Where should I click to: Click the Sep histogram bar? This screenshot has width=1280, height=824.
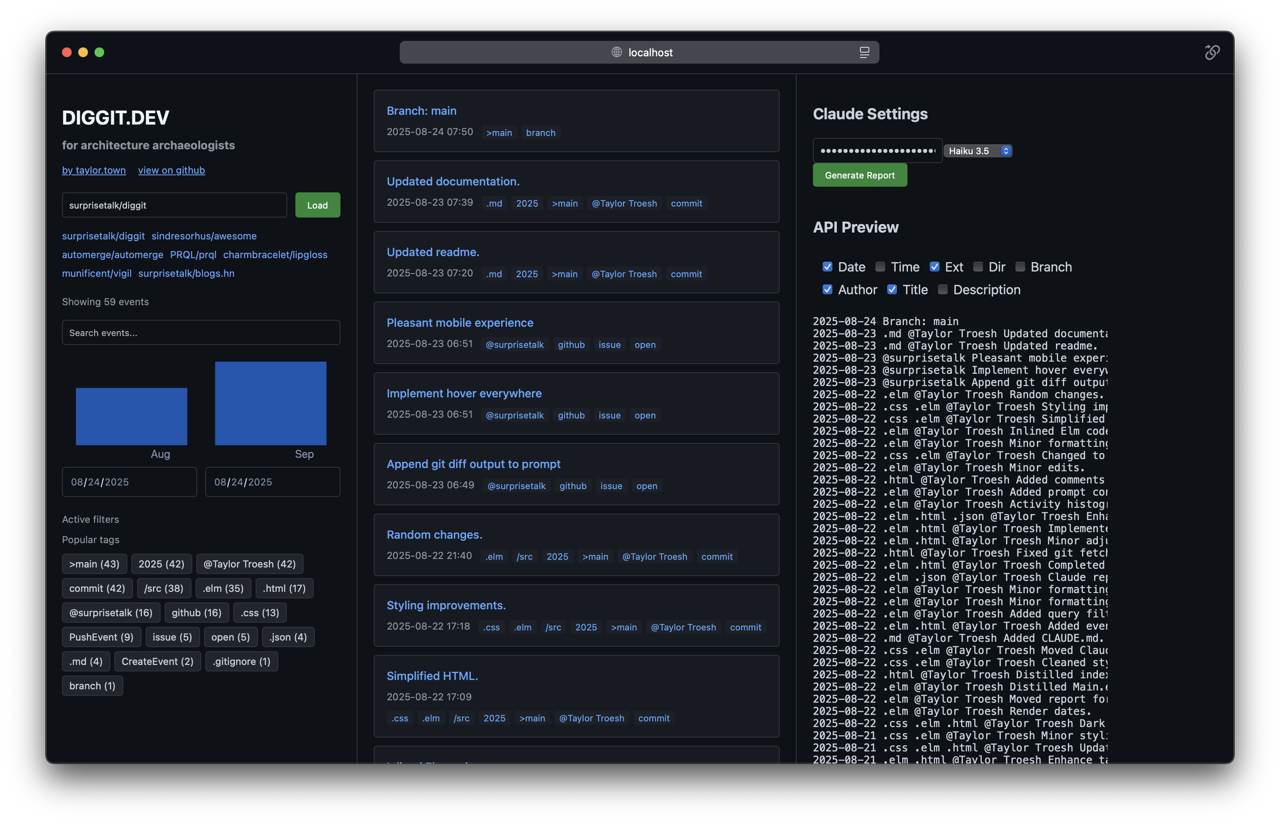click(x=270, y=403)
